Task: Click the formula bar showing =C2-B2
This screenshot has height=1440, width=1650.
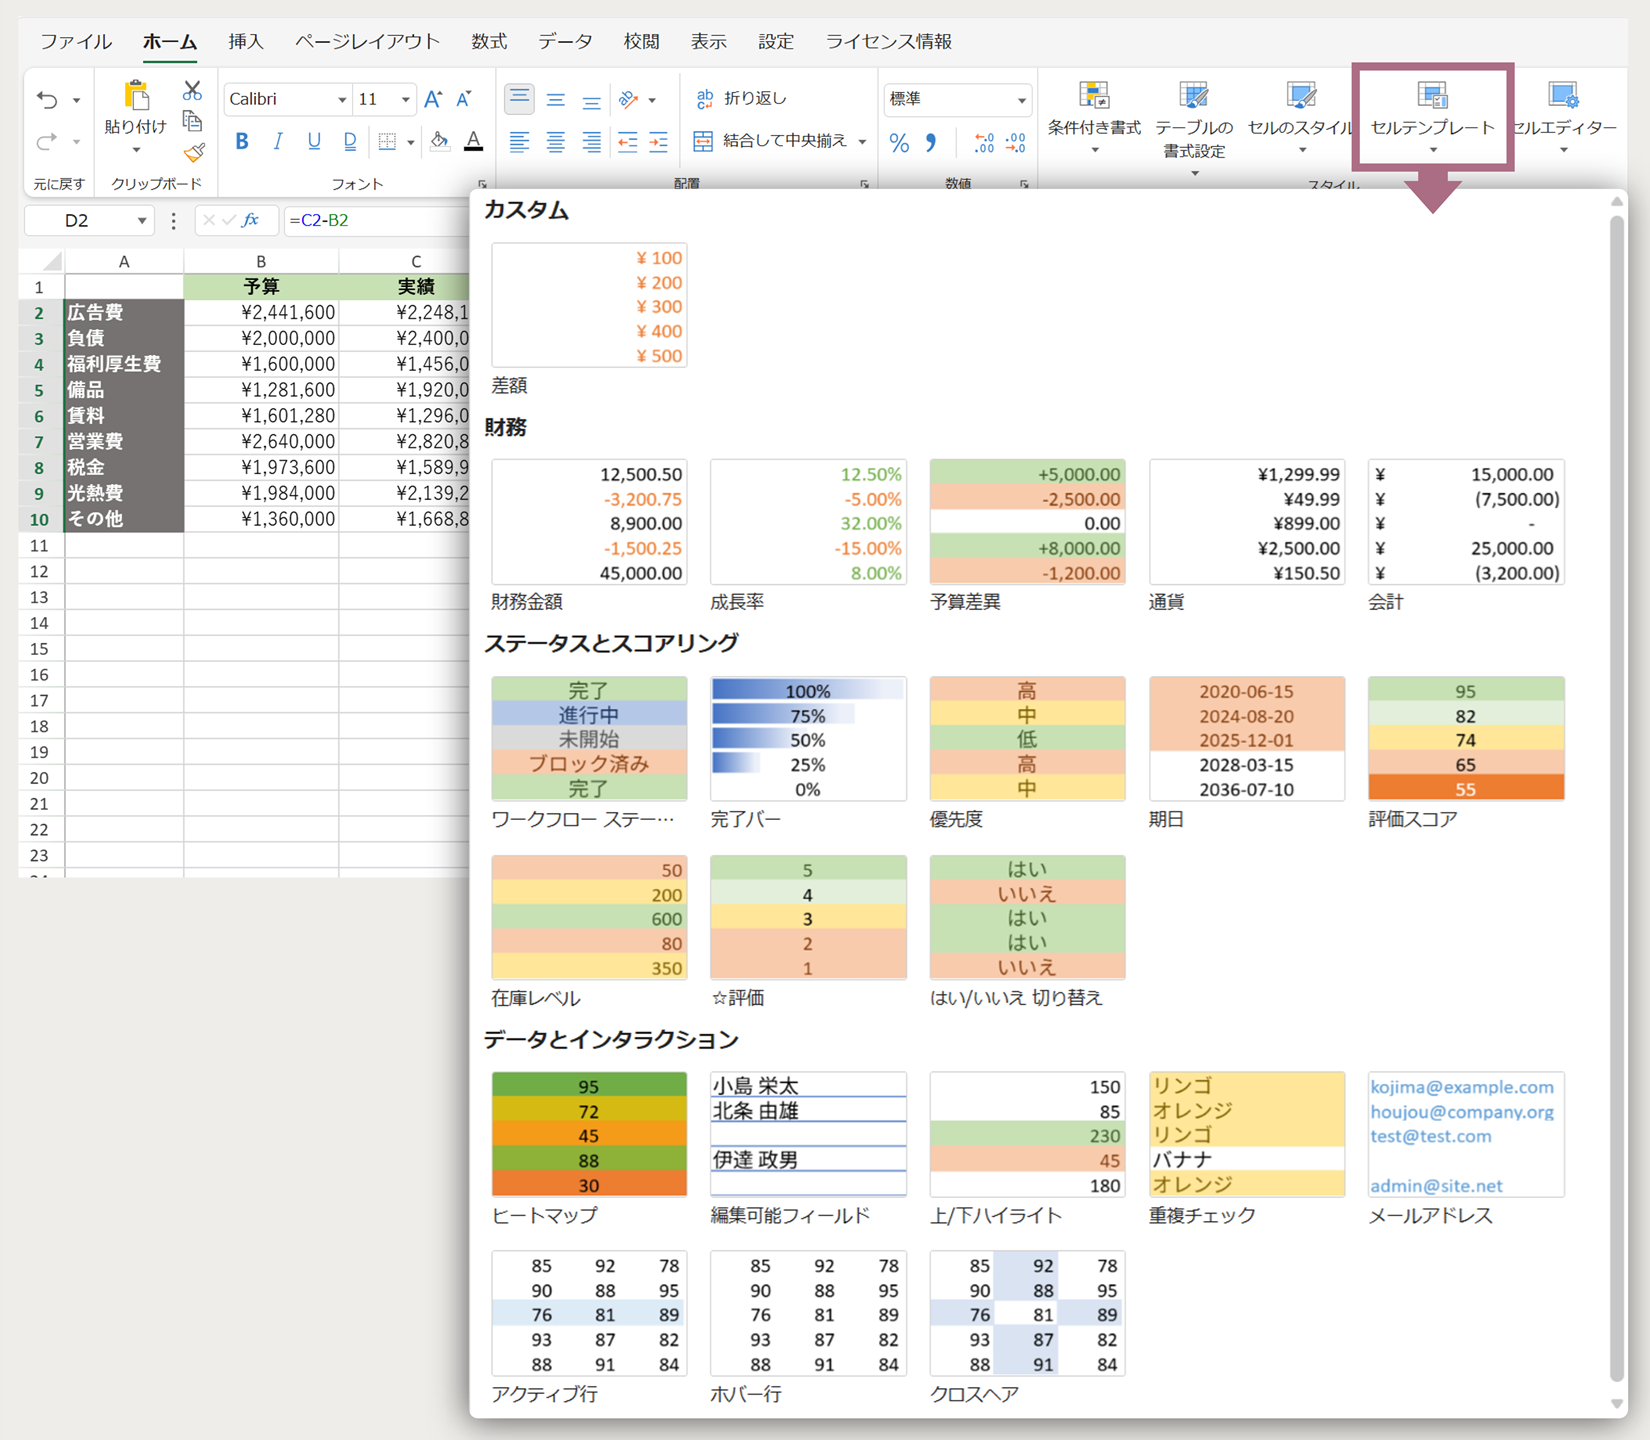Action: 376,220
